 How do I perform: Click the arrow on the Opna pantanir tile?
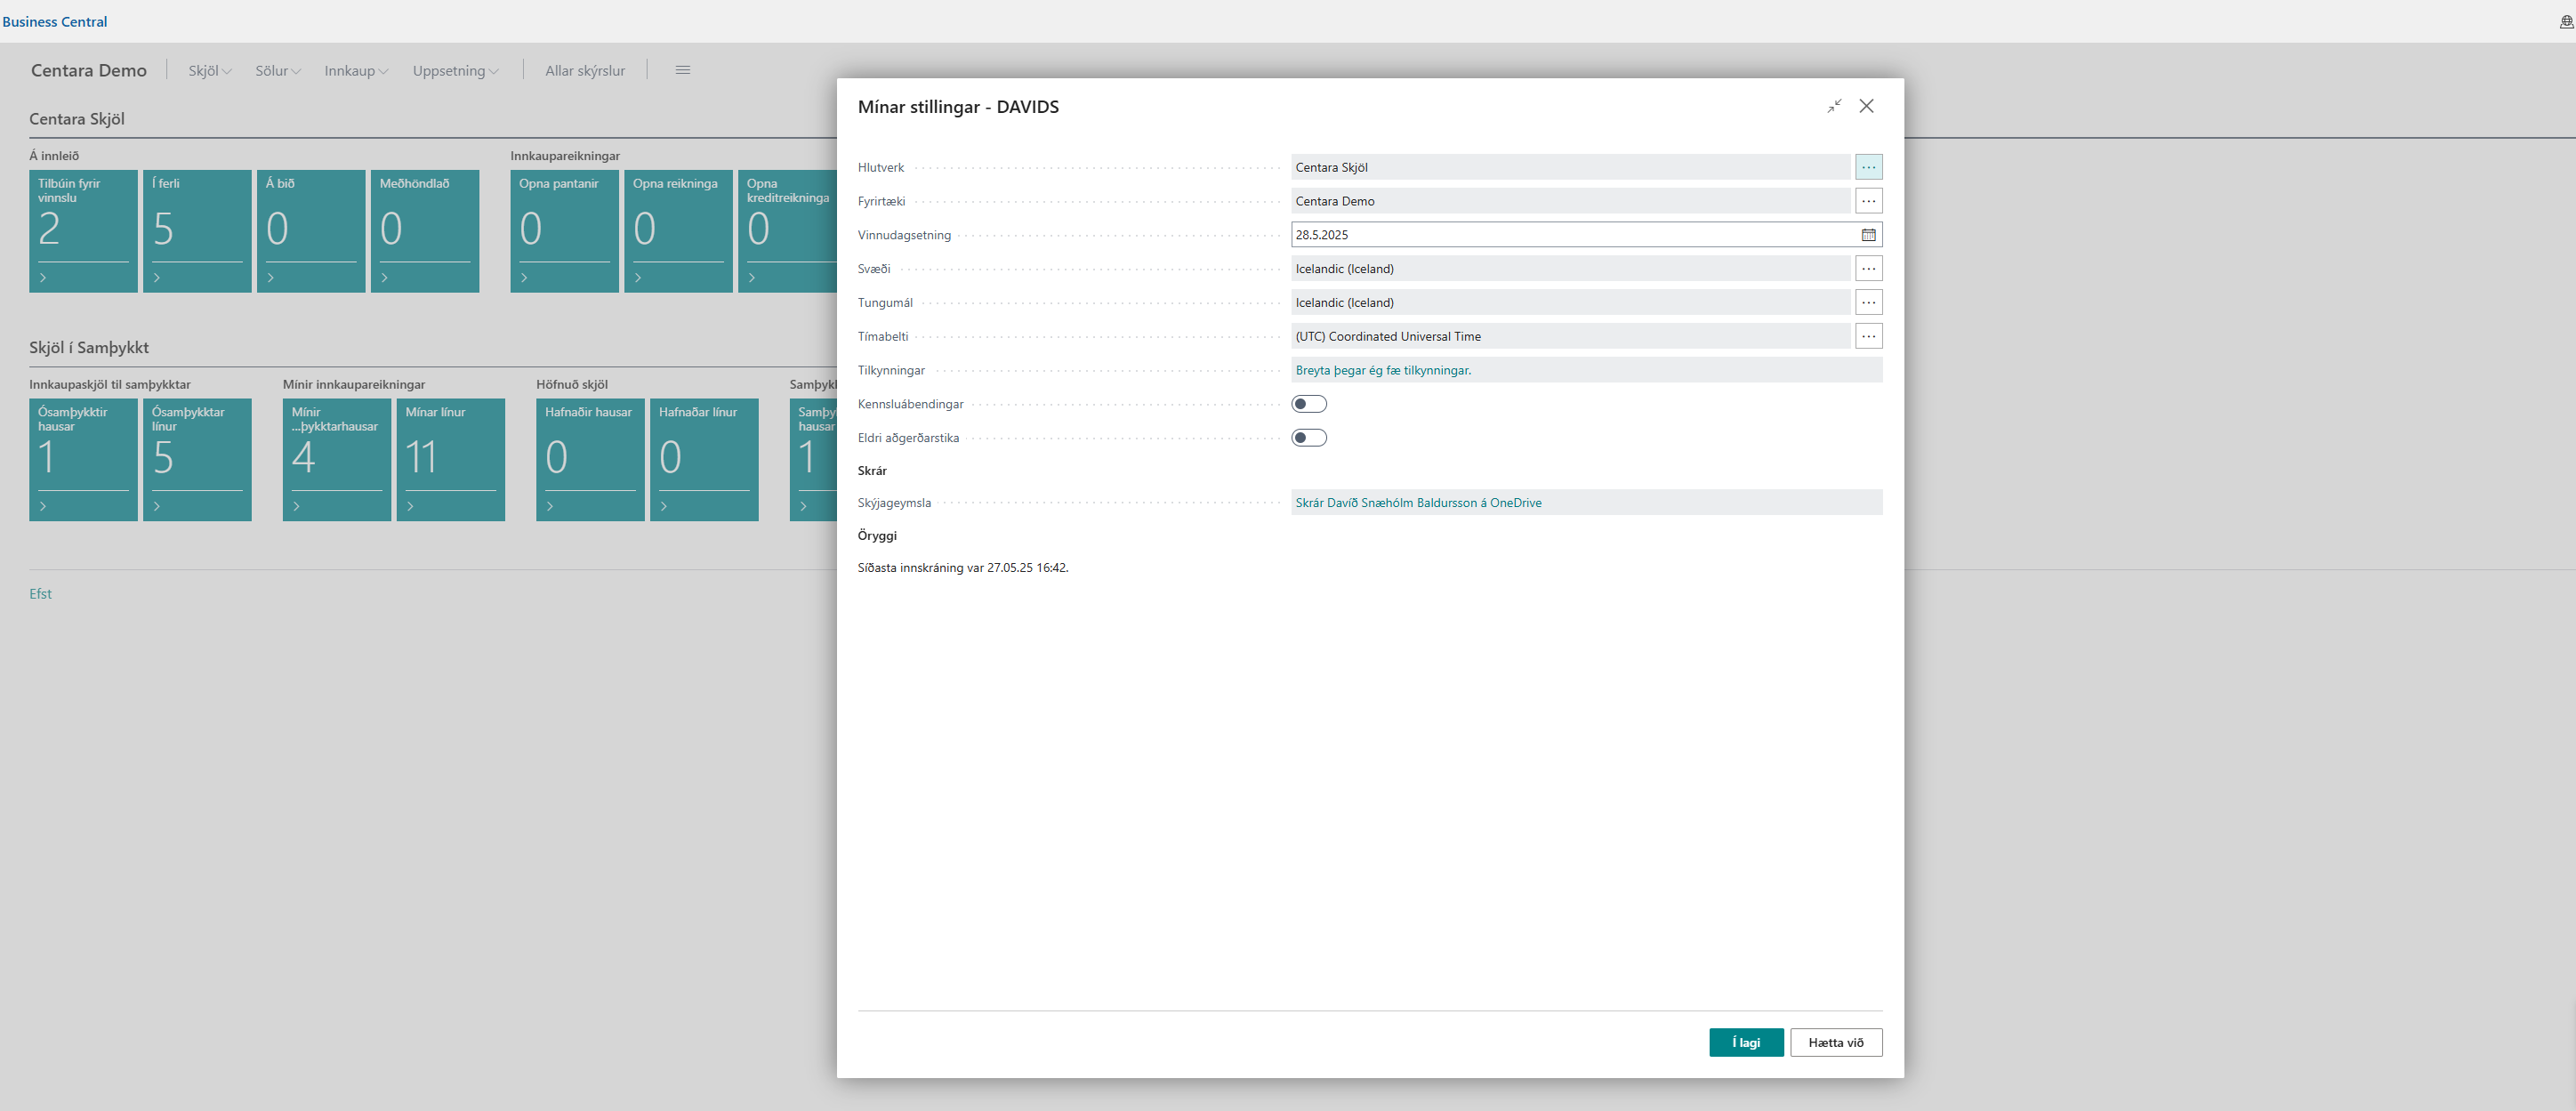point(524,278)
